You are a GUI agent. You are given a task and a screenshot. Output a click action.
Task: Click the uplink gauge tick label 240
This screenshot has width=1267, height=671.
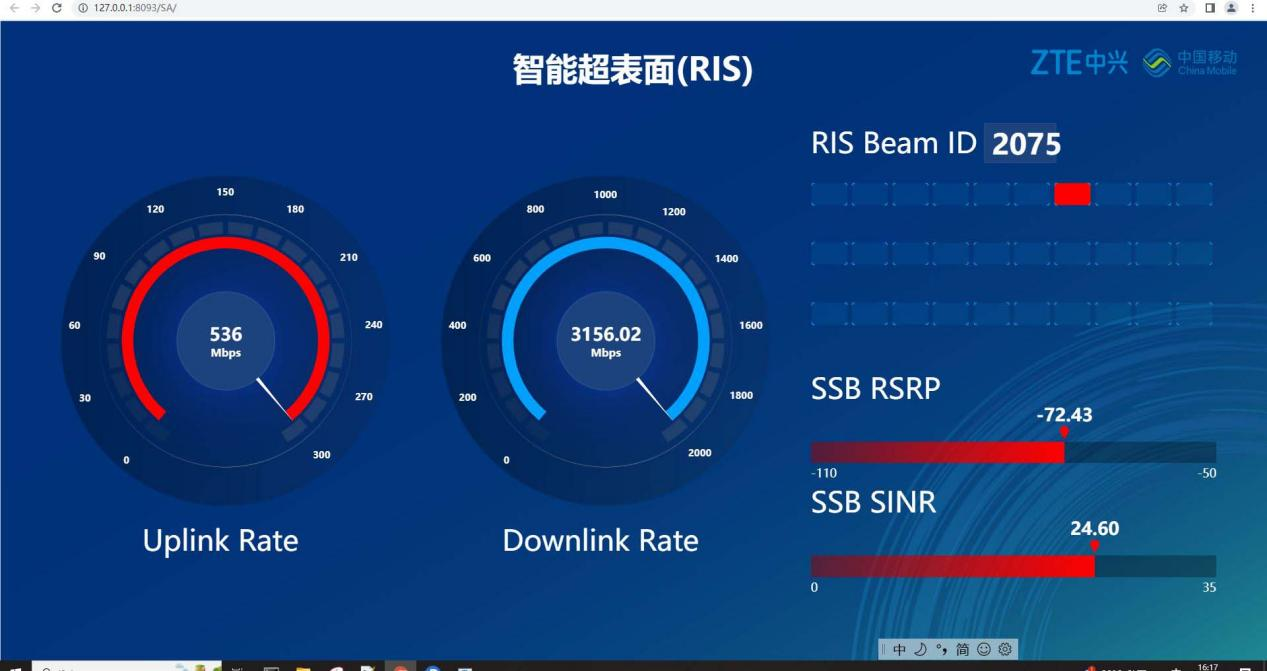pyautogui.click(x=373, y=325)
